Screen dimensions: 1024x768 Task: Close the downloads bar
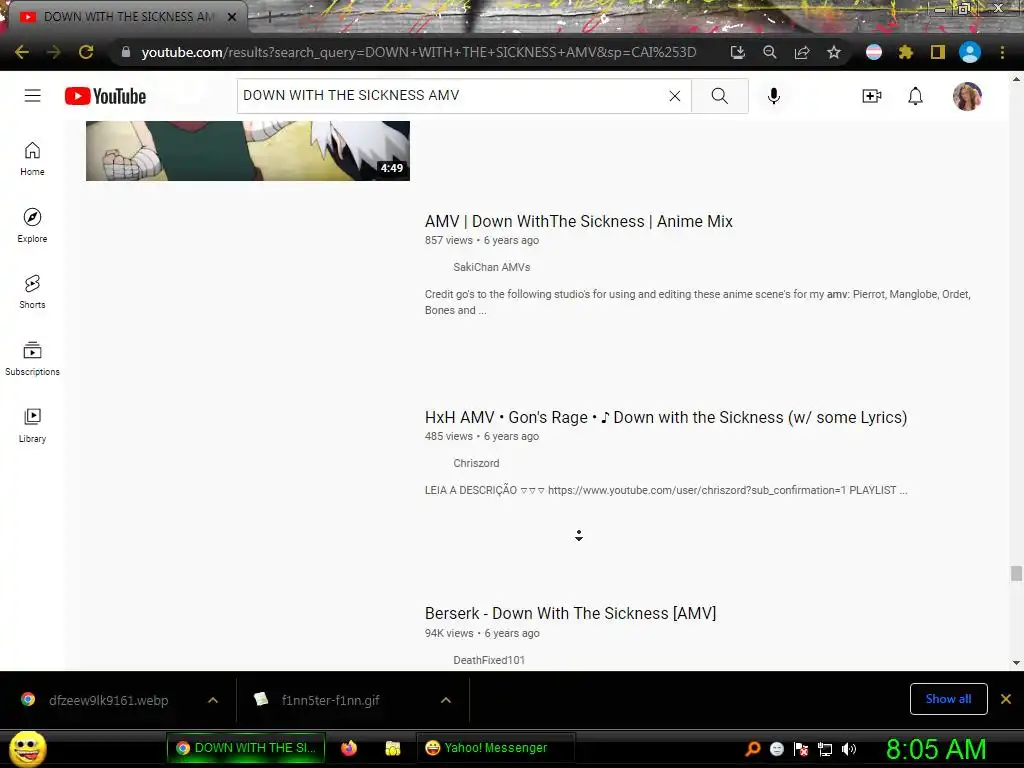(x=1006, y=699)
